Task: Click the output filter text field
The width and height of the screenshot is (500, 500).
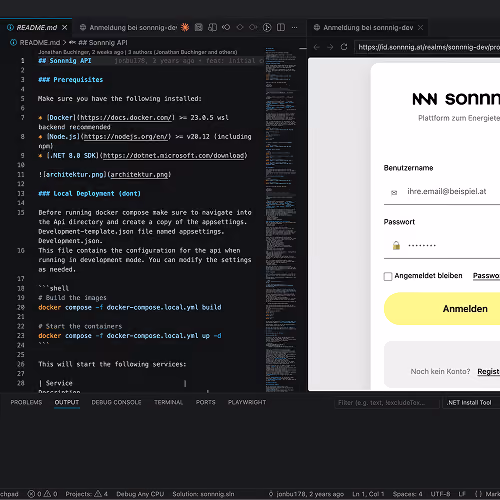Action: (x=387, y=403)
